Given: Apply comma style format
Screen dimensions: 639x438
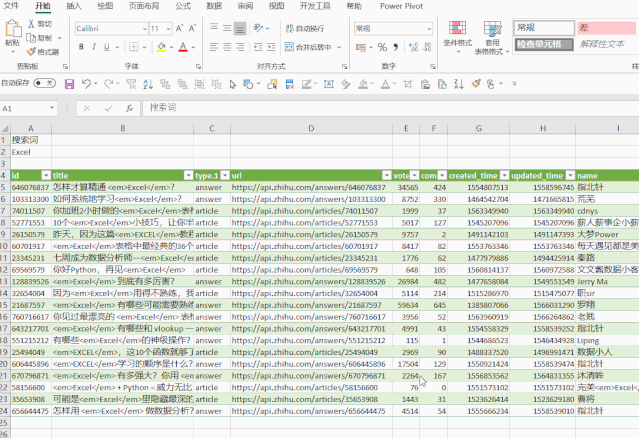Looking at the screenshot, I should [395, 47].
